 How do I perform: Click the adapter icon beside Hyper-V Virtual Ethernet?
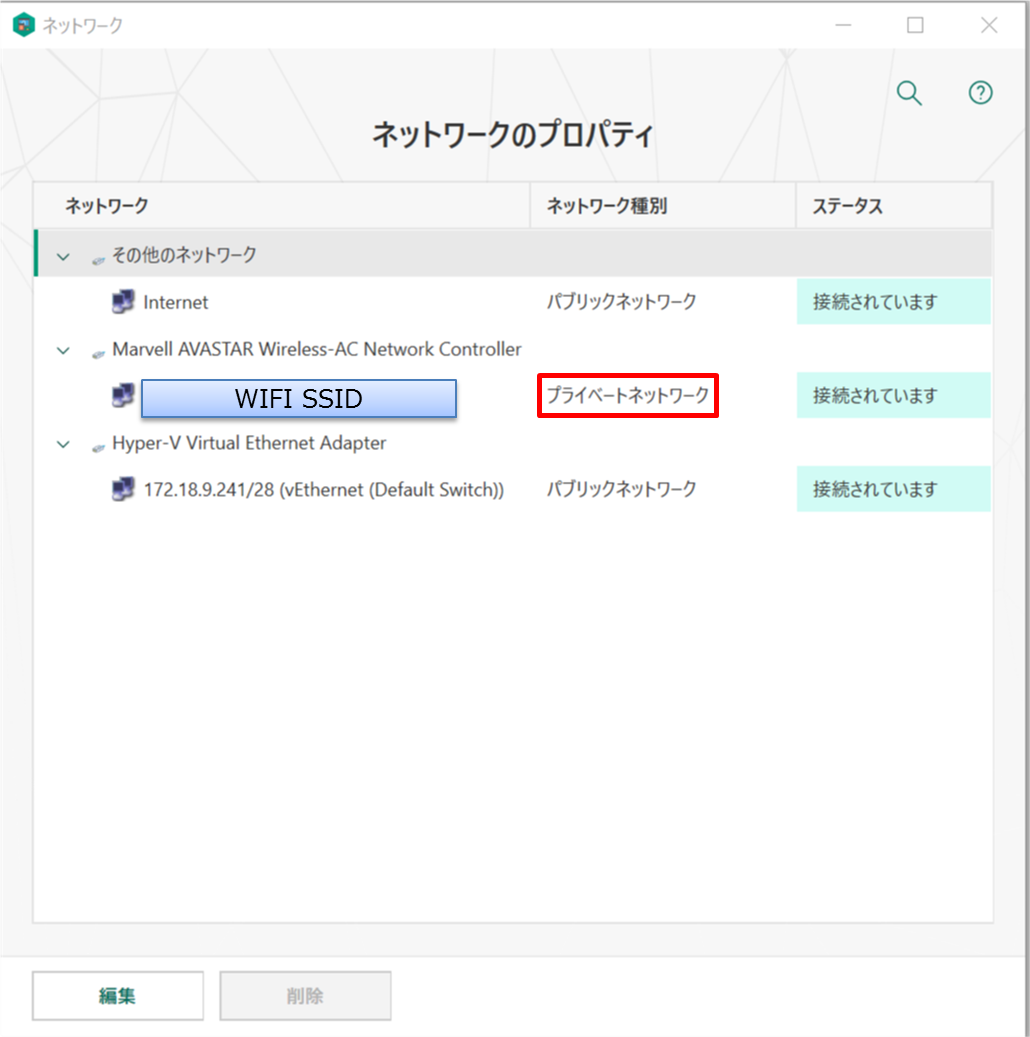click(x=99, y=448)
